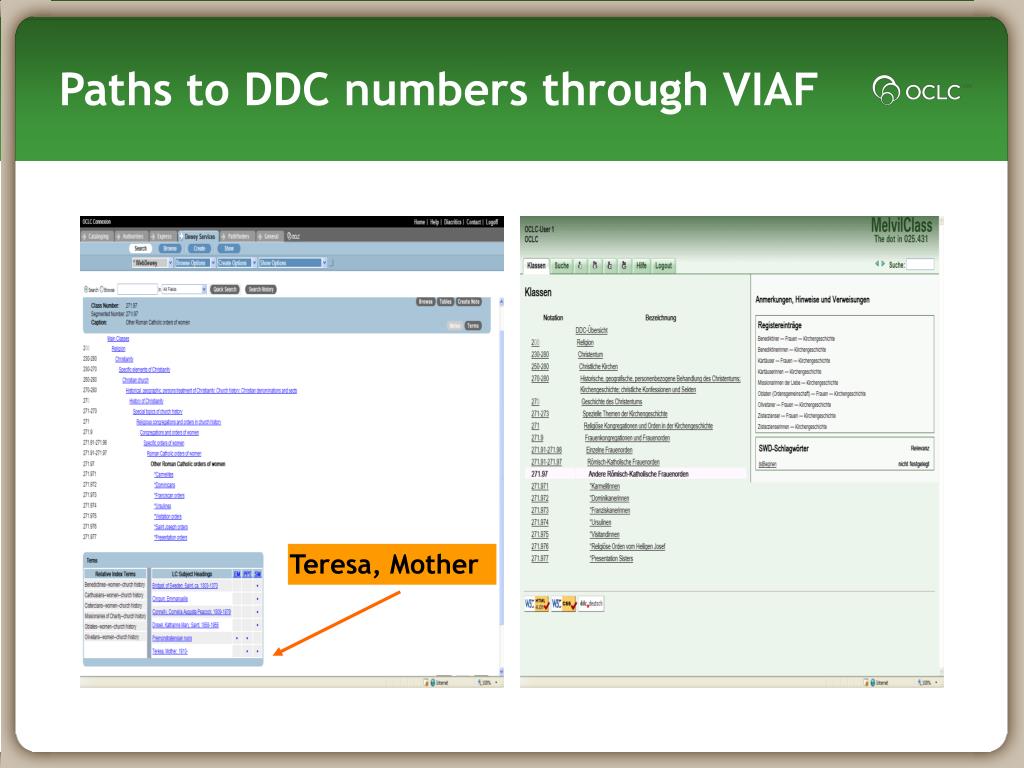Open the Hilfe tab in MelvilClass
Image resolution: width=1024 pixels, height=768 pixels.
tap(641, 266)
